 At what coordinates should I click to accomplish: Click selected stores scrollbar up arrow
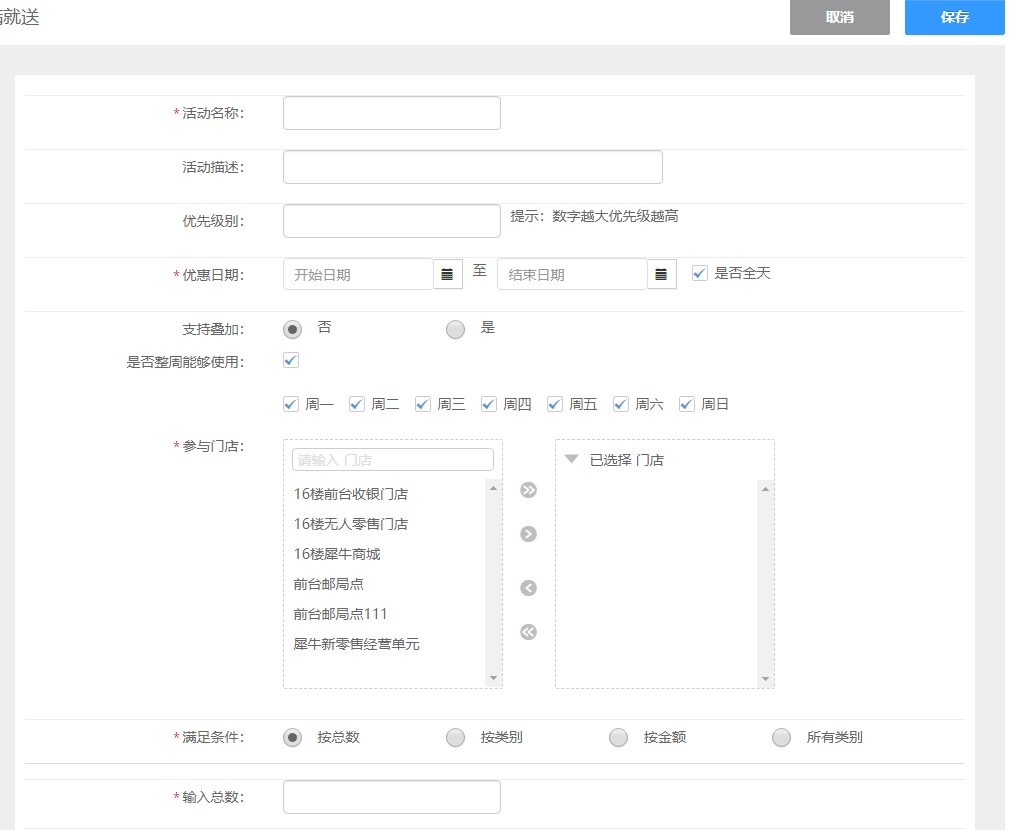pyautogui.click(x=765, y=489)
